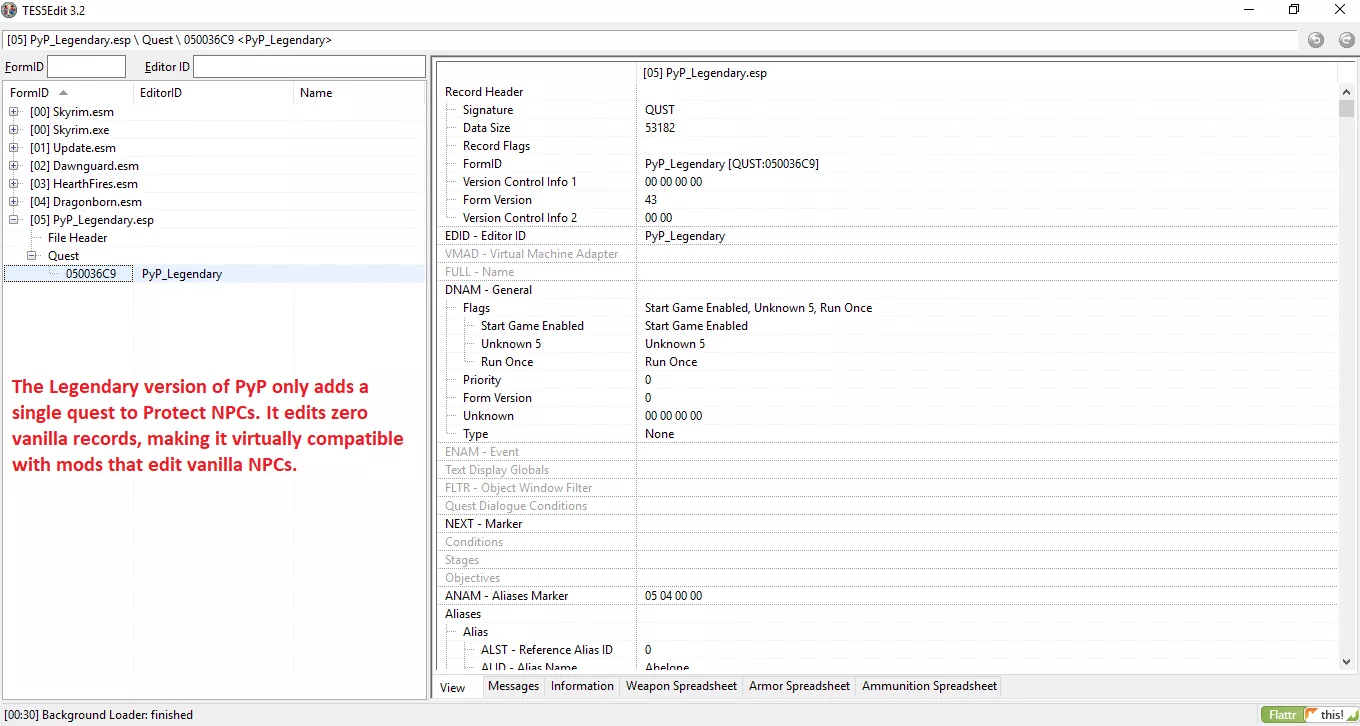Select the Start Game Enabled flag label
Viewport: 1360px width, 726px height.
532,326
